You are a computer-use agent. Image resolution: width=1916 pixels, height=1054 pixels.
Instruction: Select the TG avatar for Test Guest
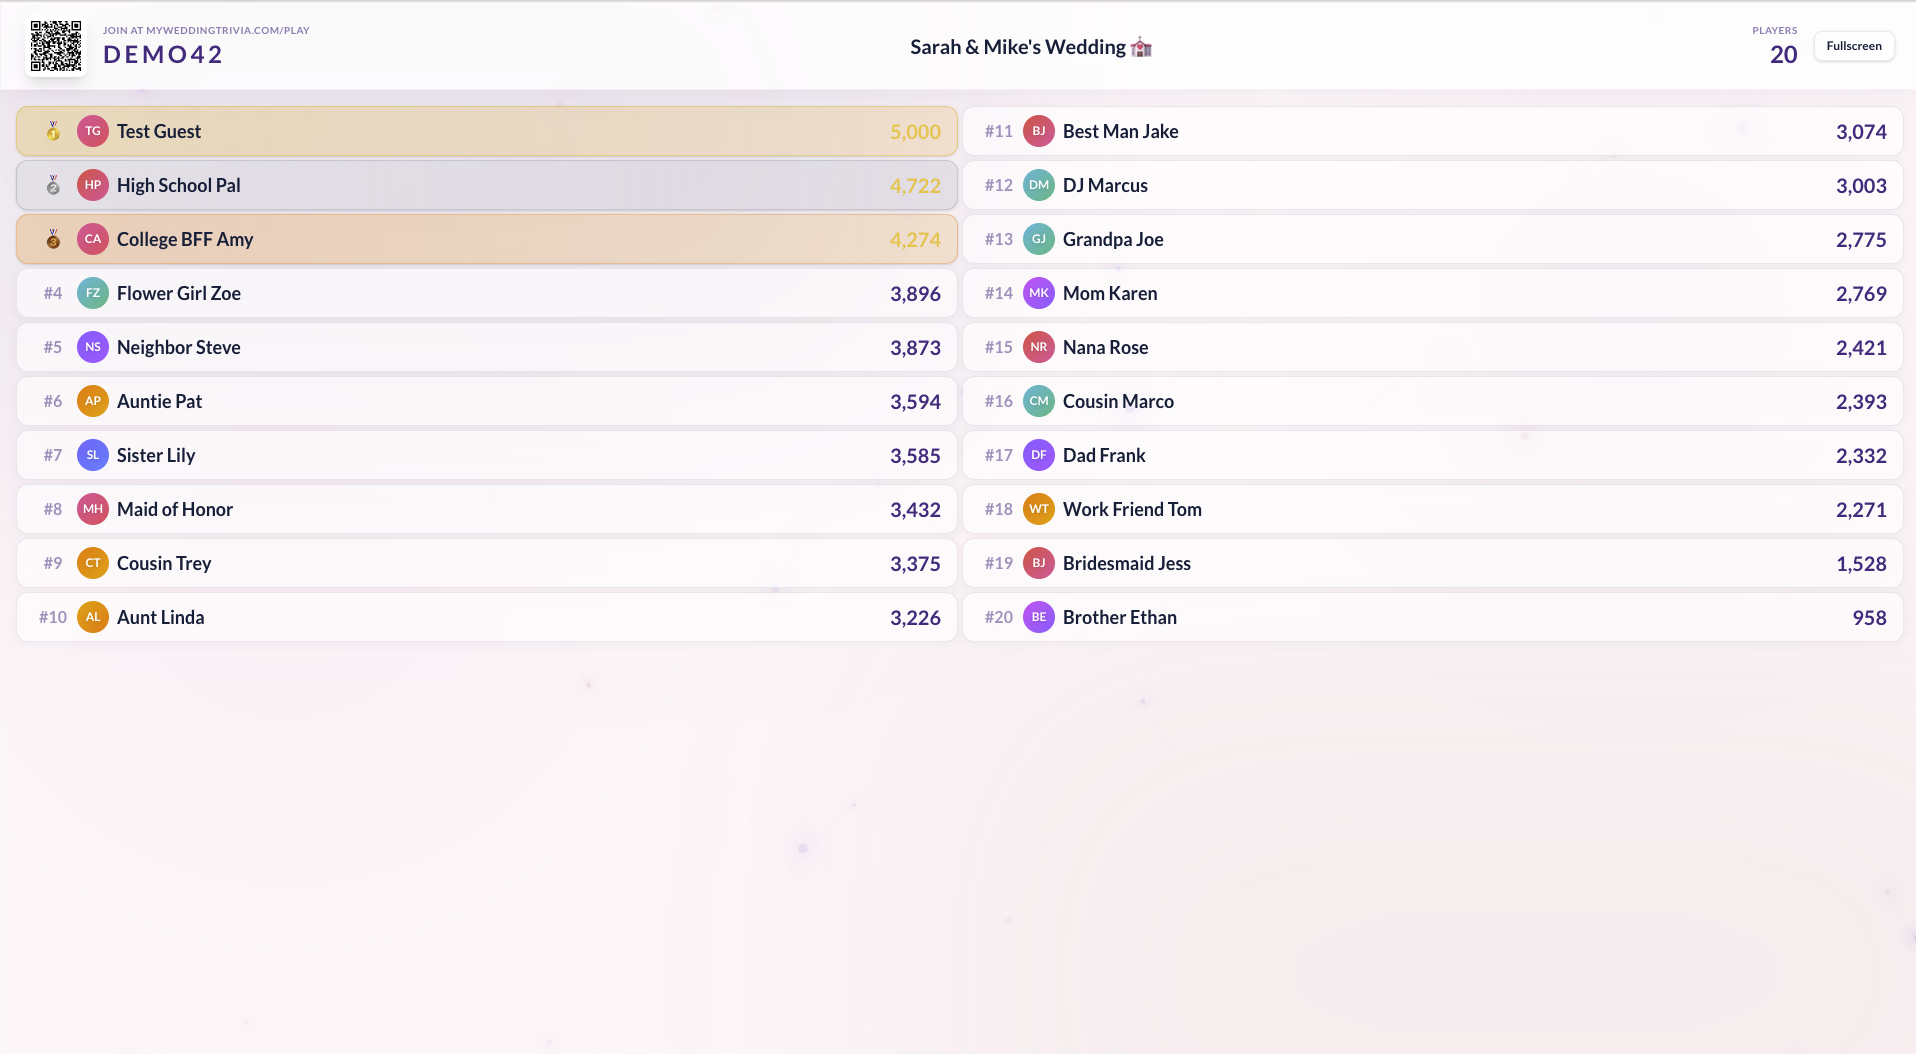click(93, 131)
